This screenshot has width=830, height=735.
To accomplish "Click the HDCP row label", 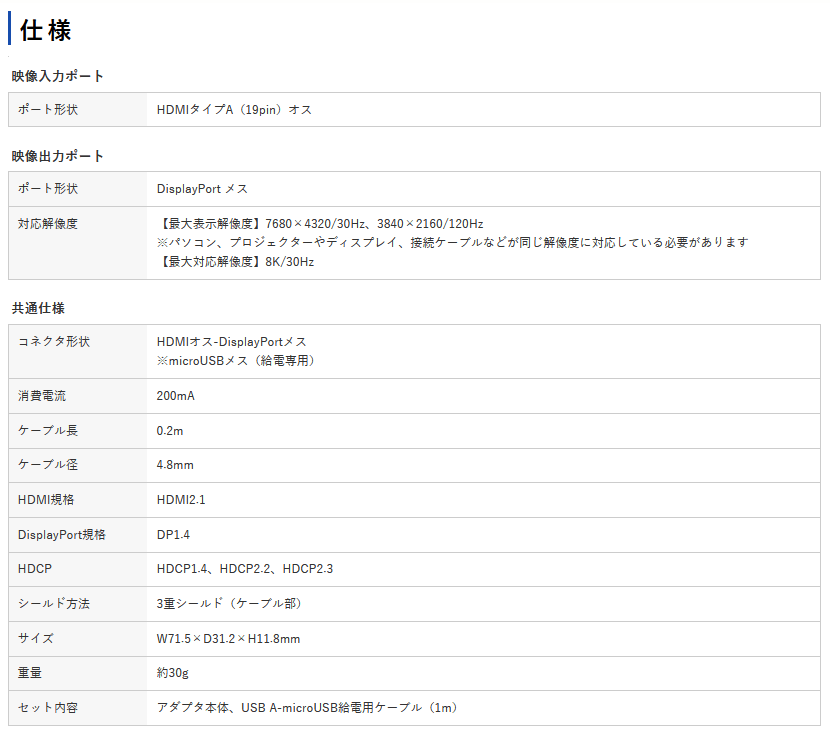I will point(35,569).
